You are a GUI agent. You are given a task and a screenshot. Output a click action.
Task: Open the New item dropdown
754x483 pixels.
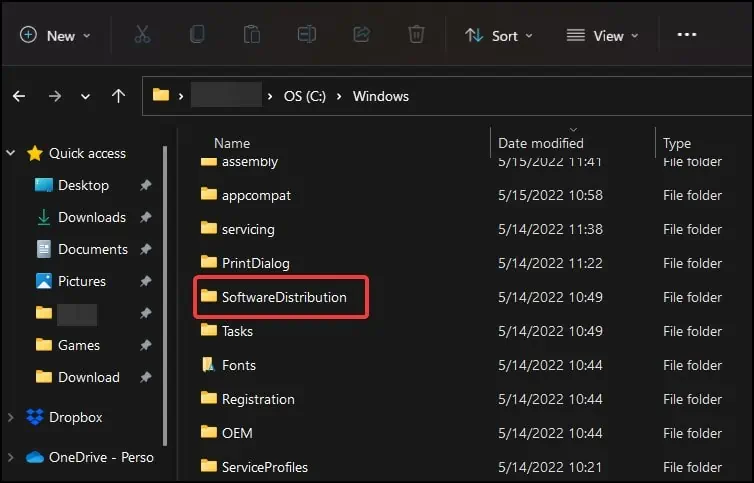point(55,35)
